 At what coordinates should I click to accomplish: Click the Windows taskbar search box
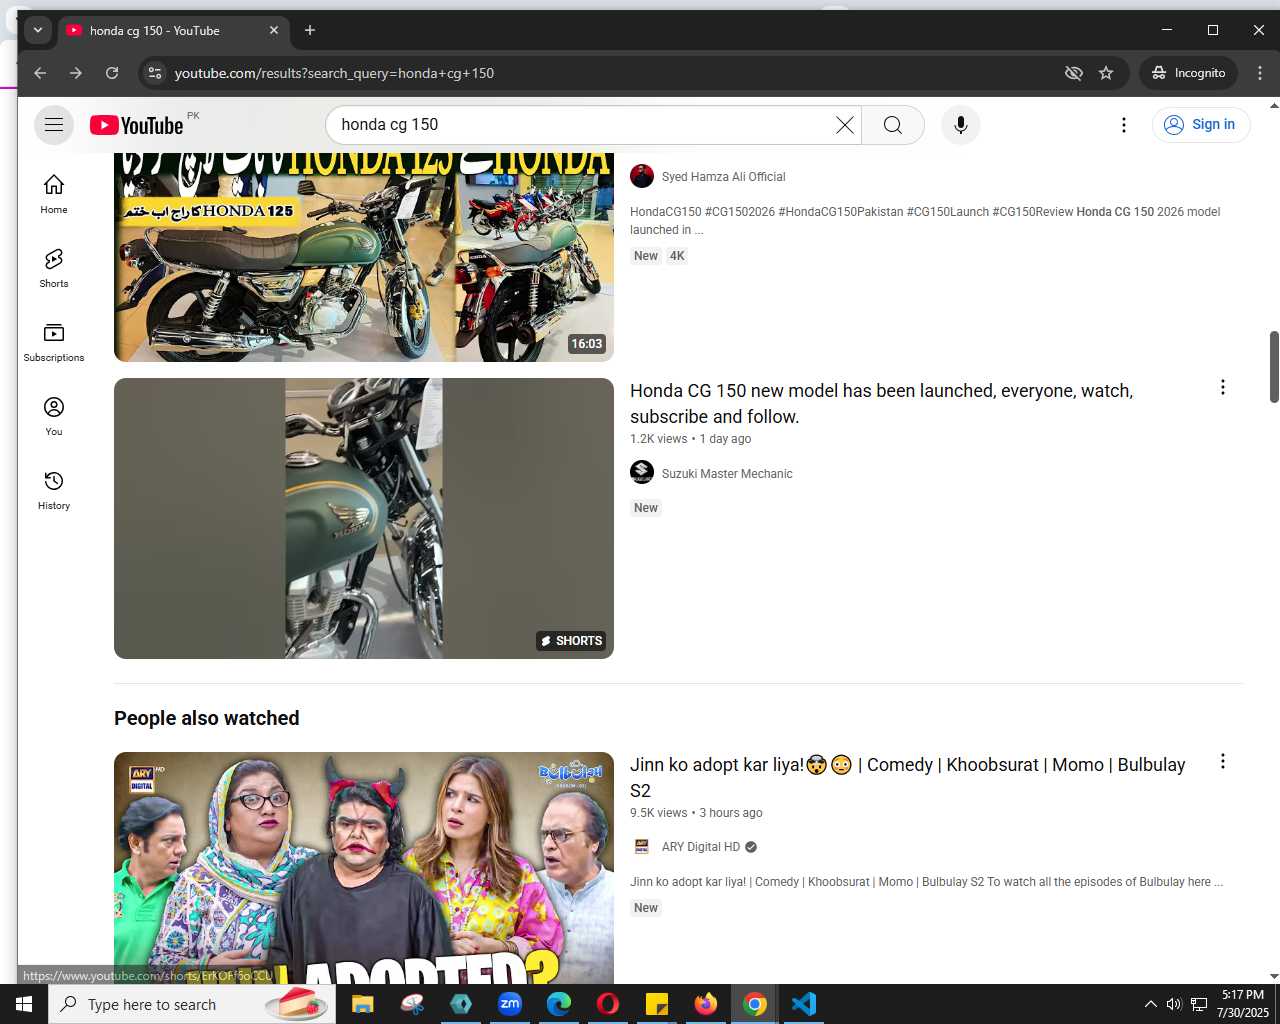click(x=192, y=1004)
